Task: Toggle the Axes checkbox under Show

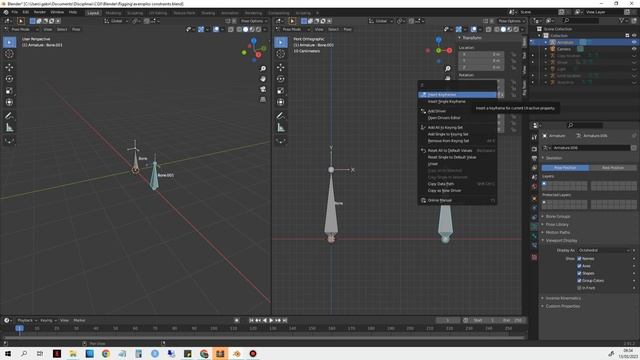Action: click(579, 266)
